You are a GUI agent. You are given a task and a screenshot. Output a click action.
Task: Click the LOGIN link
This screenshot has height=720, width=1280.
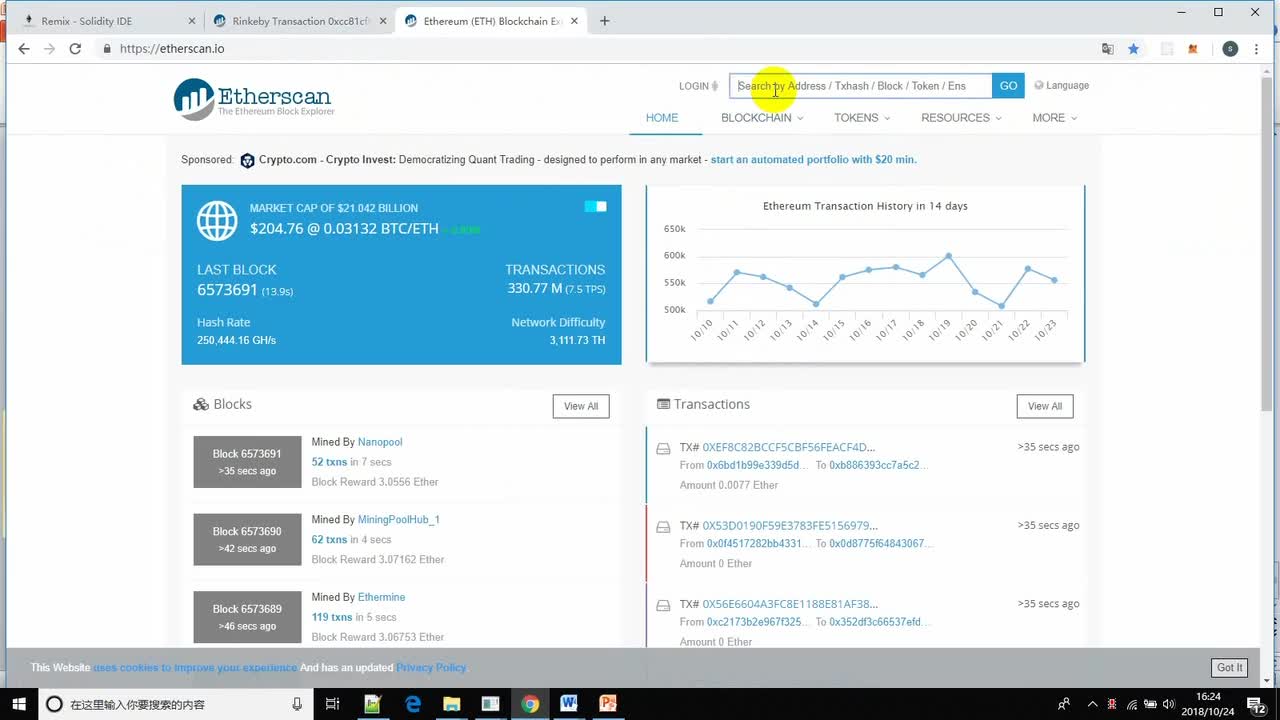[x=700, y=86]
